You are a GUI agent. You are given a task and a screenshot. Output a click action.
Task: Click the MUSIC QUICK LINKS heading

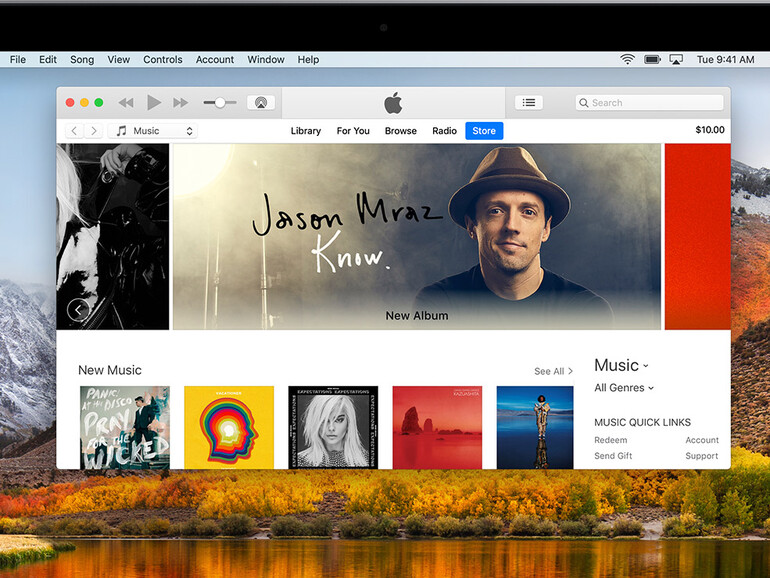(x=642, y=422)
